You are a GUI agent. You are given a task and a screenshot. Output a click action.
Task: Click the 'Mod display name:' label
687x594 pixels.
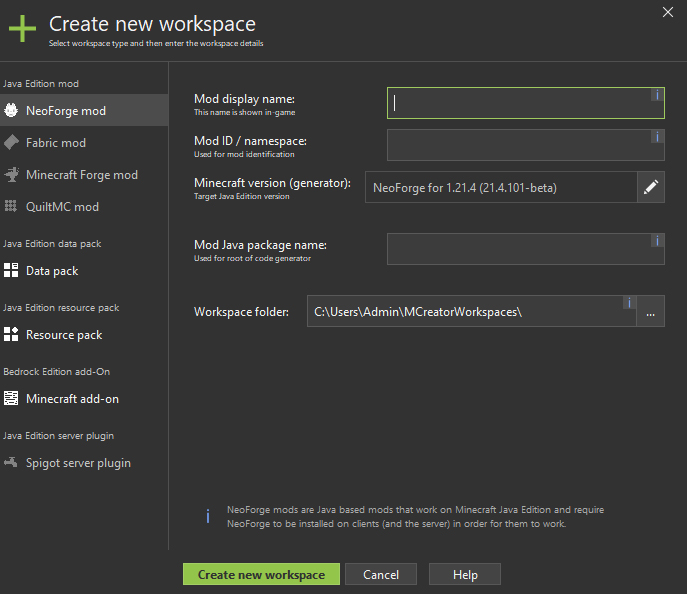(244, 99)
